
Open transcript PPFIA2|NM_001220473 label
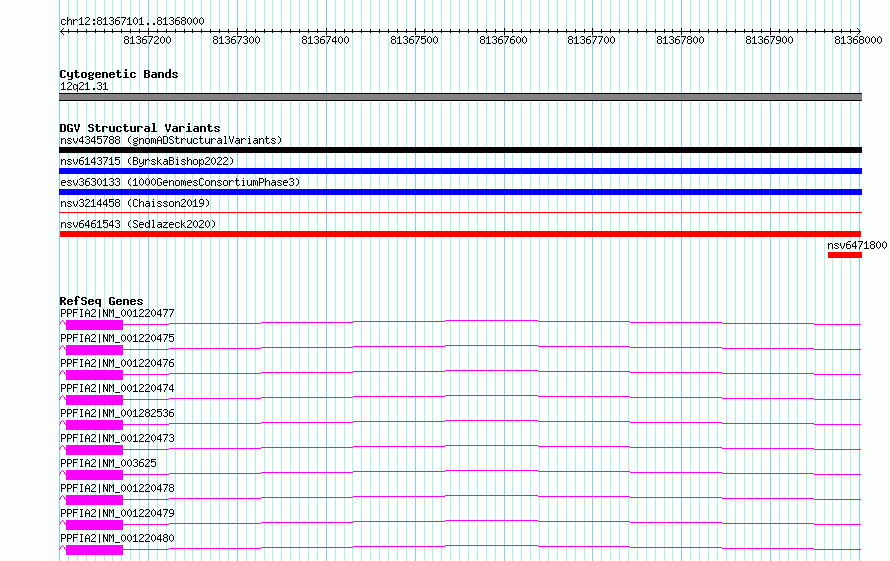click(117, 438)
